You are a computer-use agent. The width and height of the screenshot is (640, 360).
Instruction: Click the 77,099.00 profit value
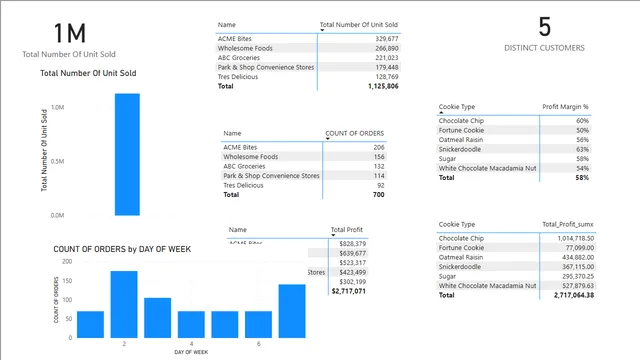coord(580,248)
